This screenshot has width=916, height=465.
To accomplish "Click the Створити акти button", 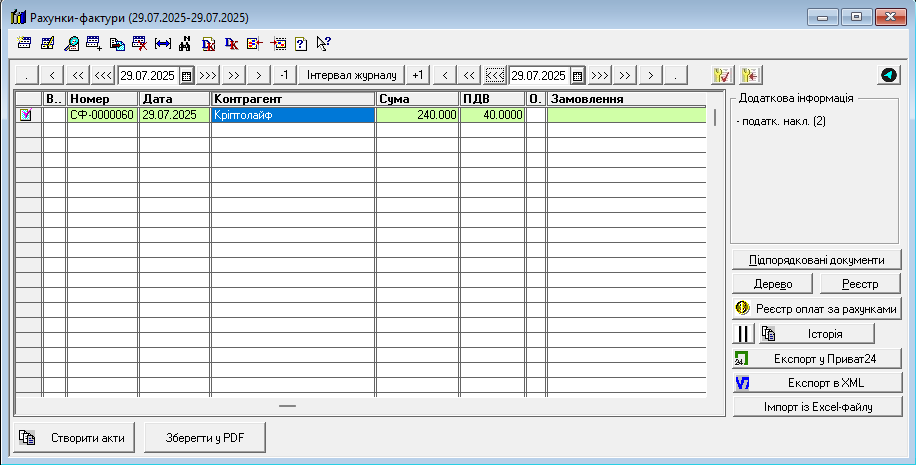I will coord(74,437).
